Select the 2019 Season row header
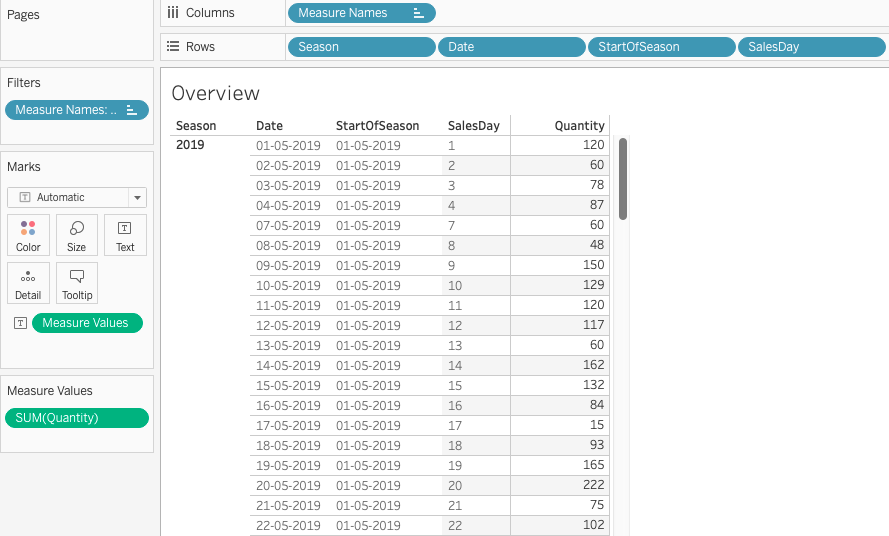Viewport: 889px width, 536px height. [190, 145]
